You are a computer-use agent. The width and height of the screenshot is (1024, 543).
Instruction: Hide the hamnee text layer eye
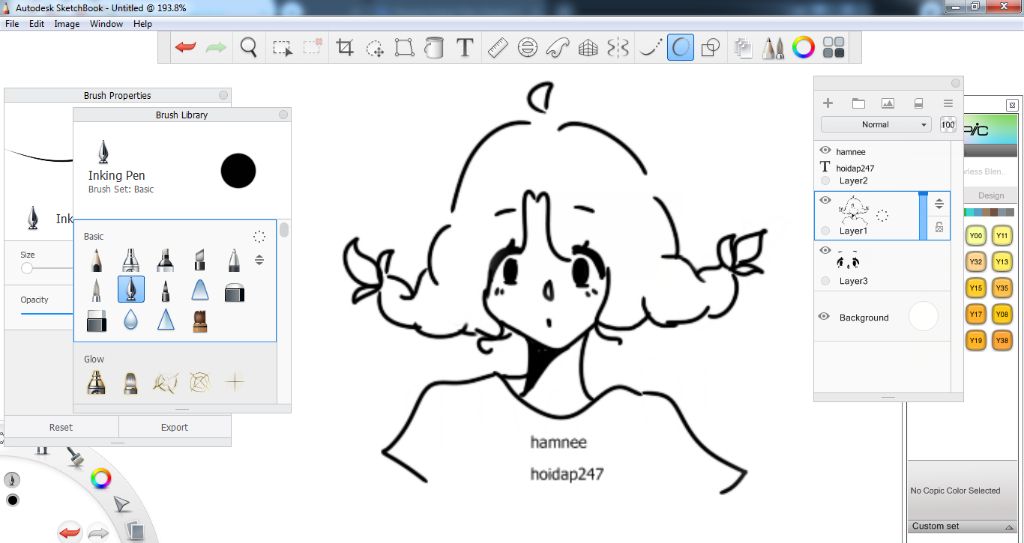[825, 150]
